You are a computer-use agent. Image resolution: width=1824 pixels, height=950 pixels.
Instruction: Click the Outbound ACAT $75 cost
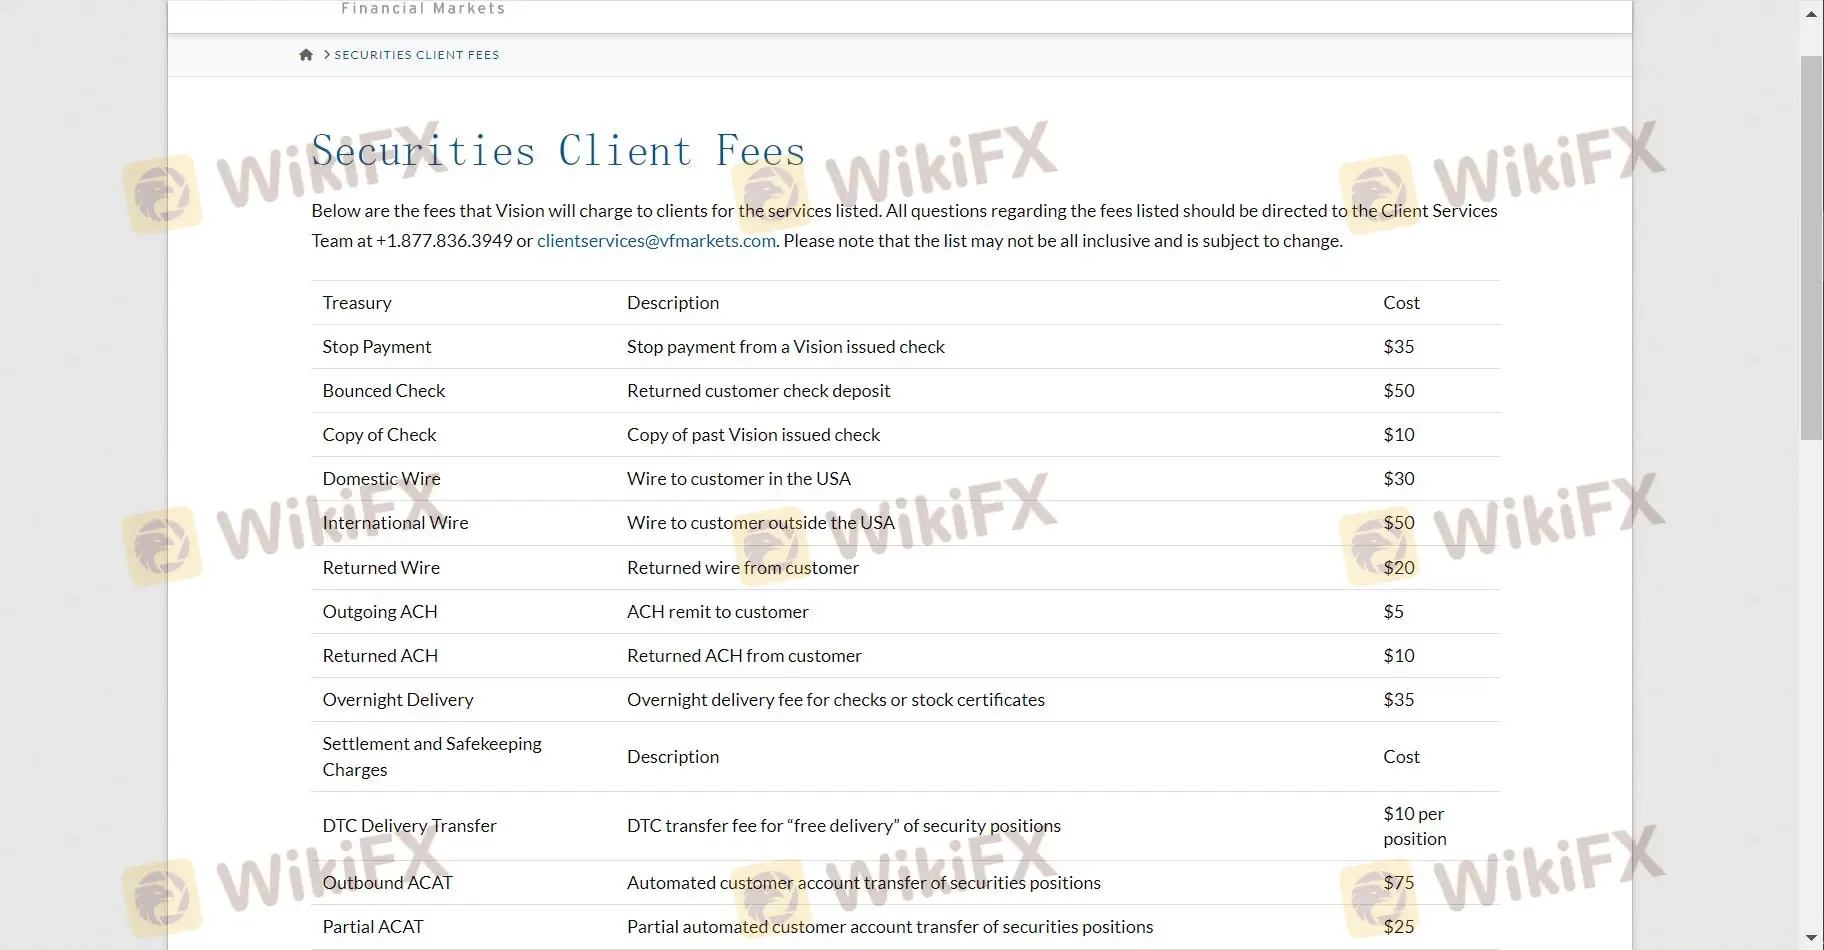click(1398, 883)
